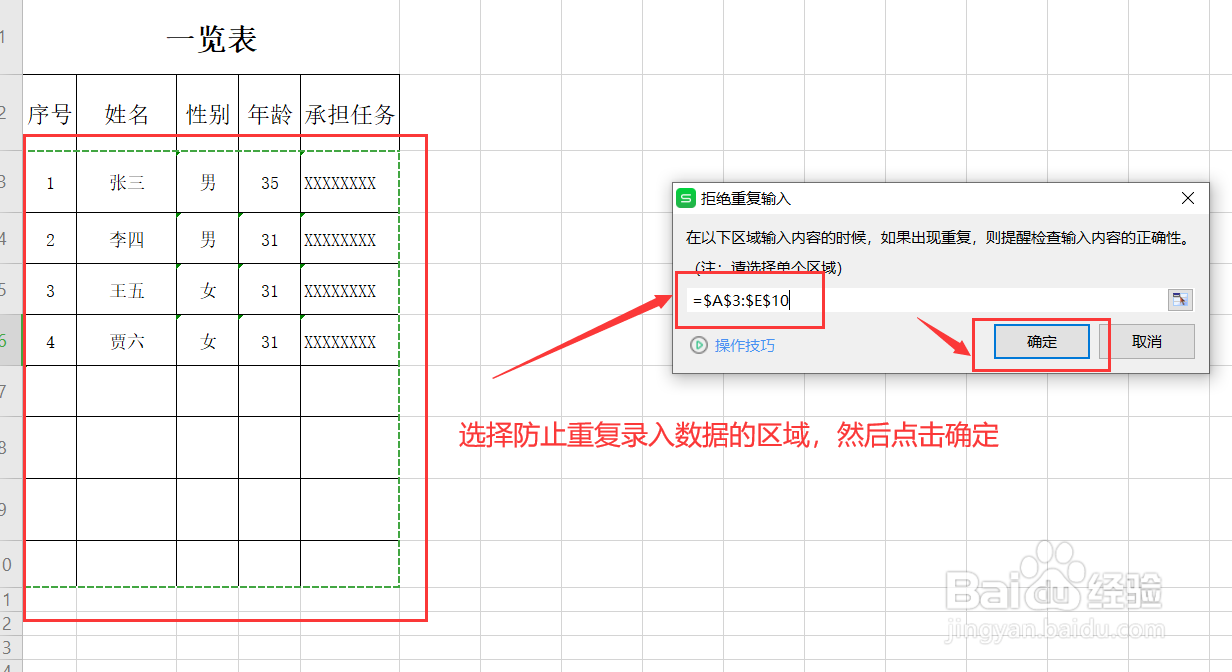Close the 拒绝重复输入 dialog
1232x672 pixels.
[1187, 198]
